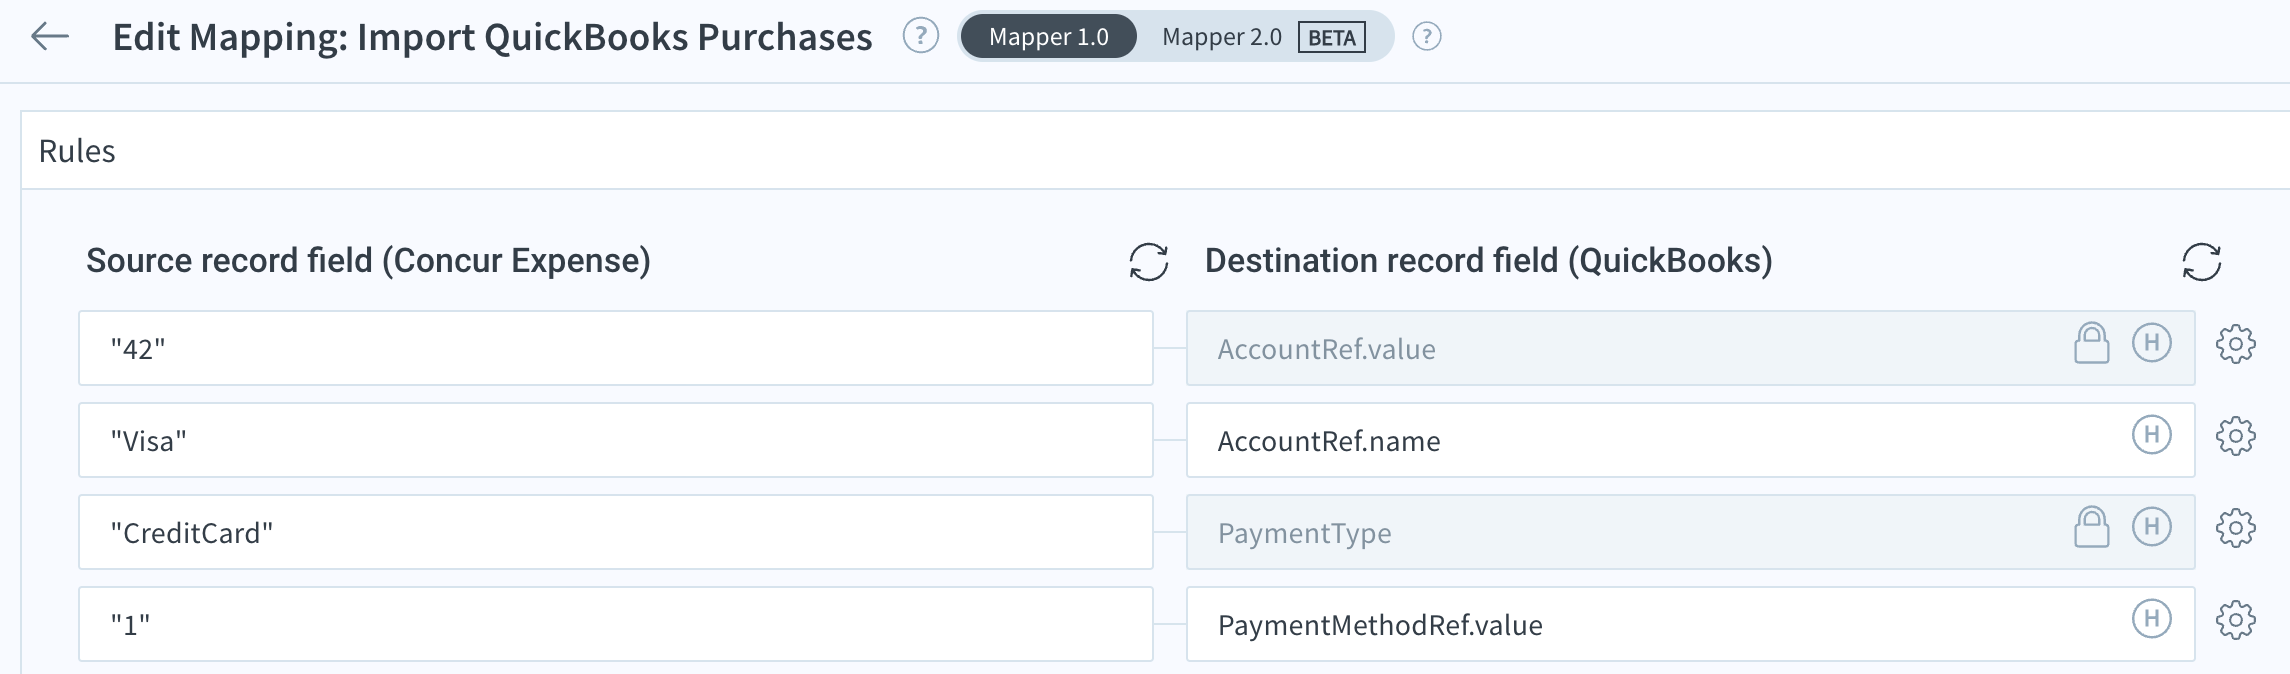The image size is (2290, 674).
Task: Switch to Mapper 2.0 BETA
Action: (1263, 37)
